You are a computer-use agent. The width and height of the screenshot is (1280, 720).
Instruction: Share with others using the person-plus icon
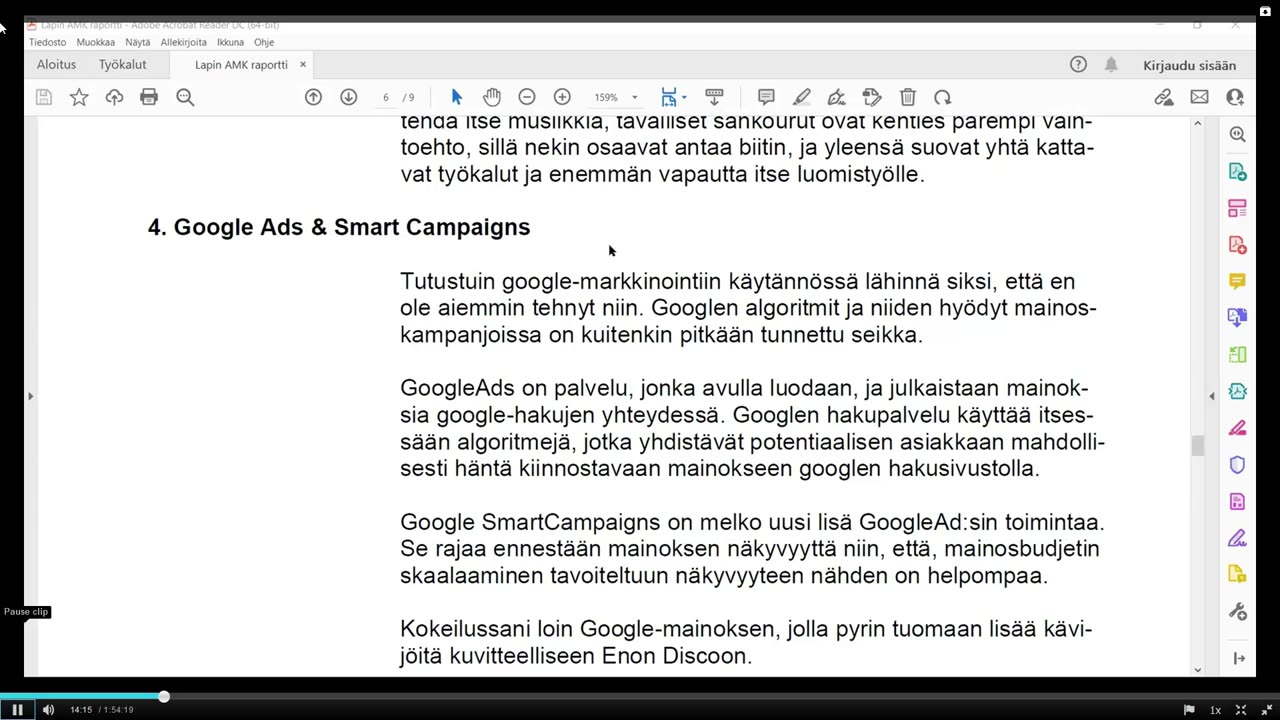1235,97
